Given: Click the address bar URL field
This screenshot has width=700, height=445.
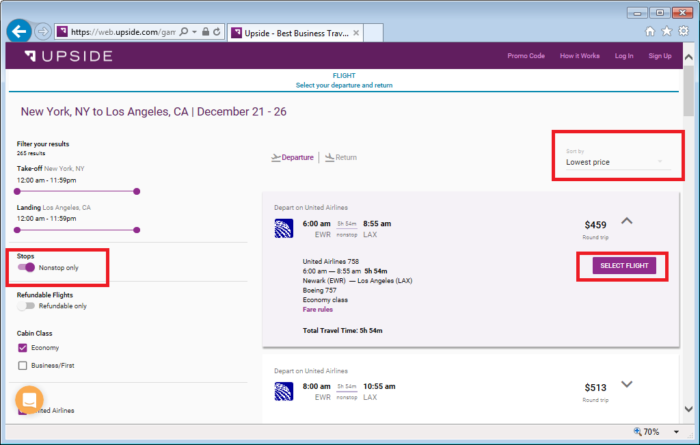Looking at the screenshot, I should (x=123, y=32).
